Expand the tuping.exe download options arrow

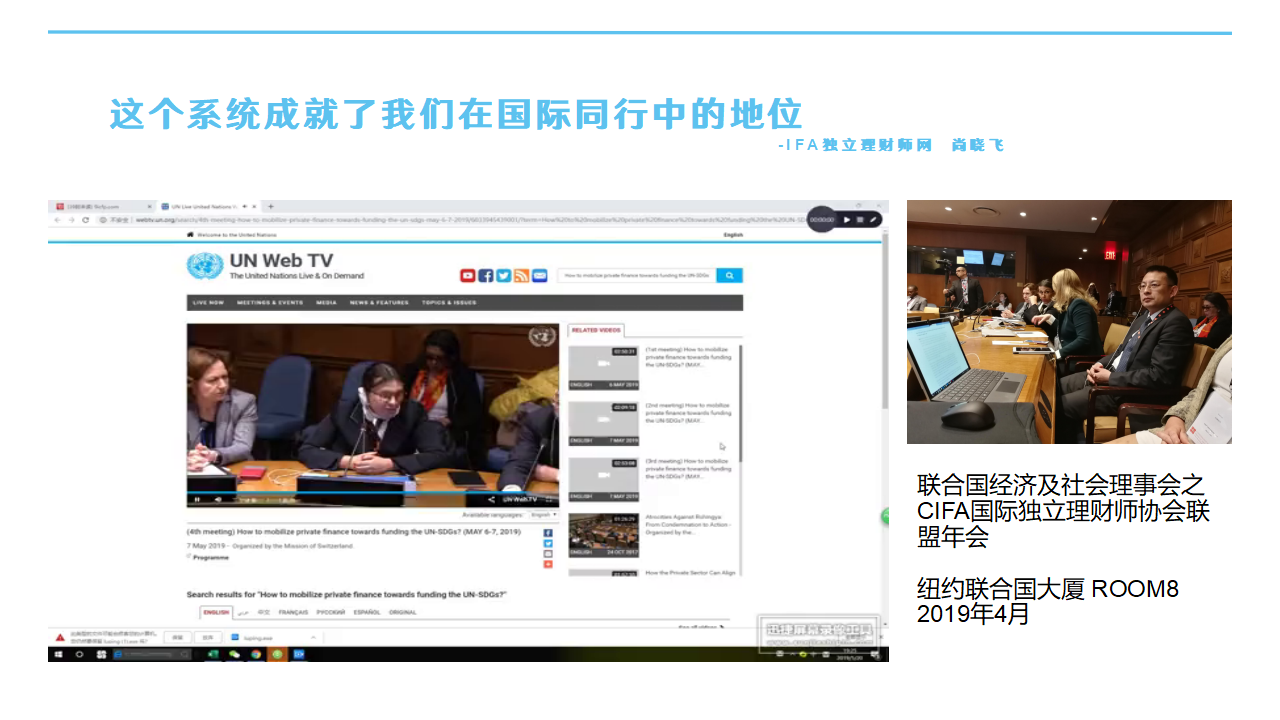pos(312,637)
